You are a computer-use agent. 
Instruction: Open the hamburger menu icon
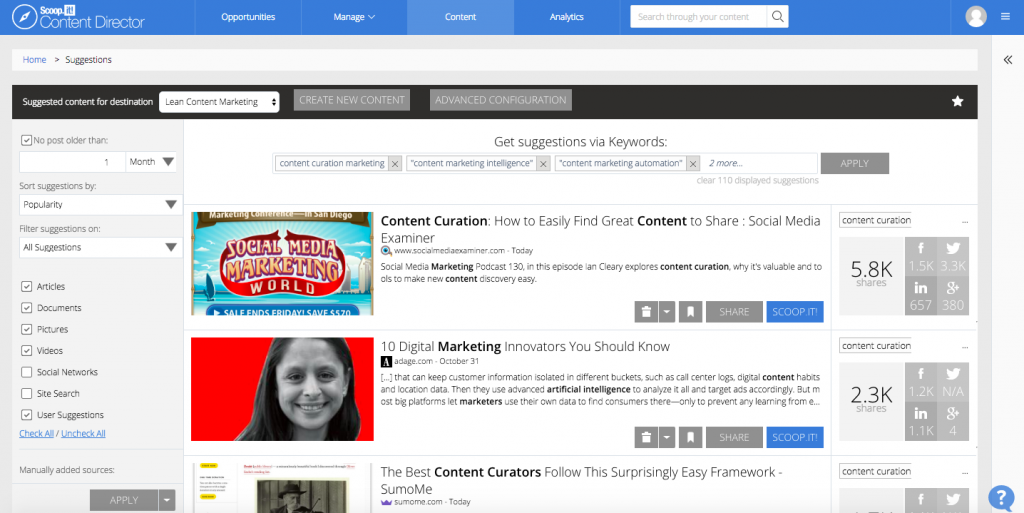1005,17
